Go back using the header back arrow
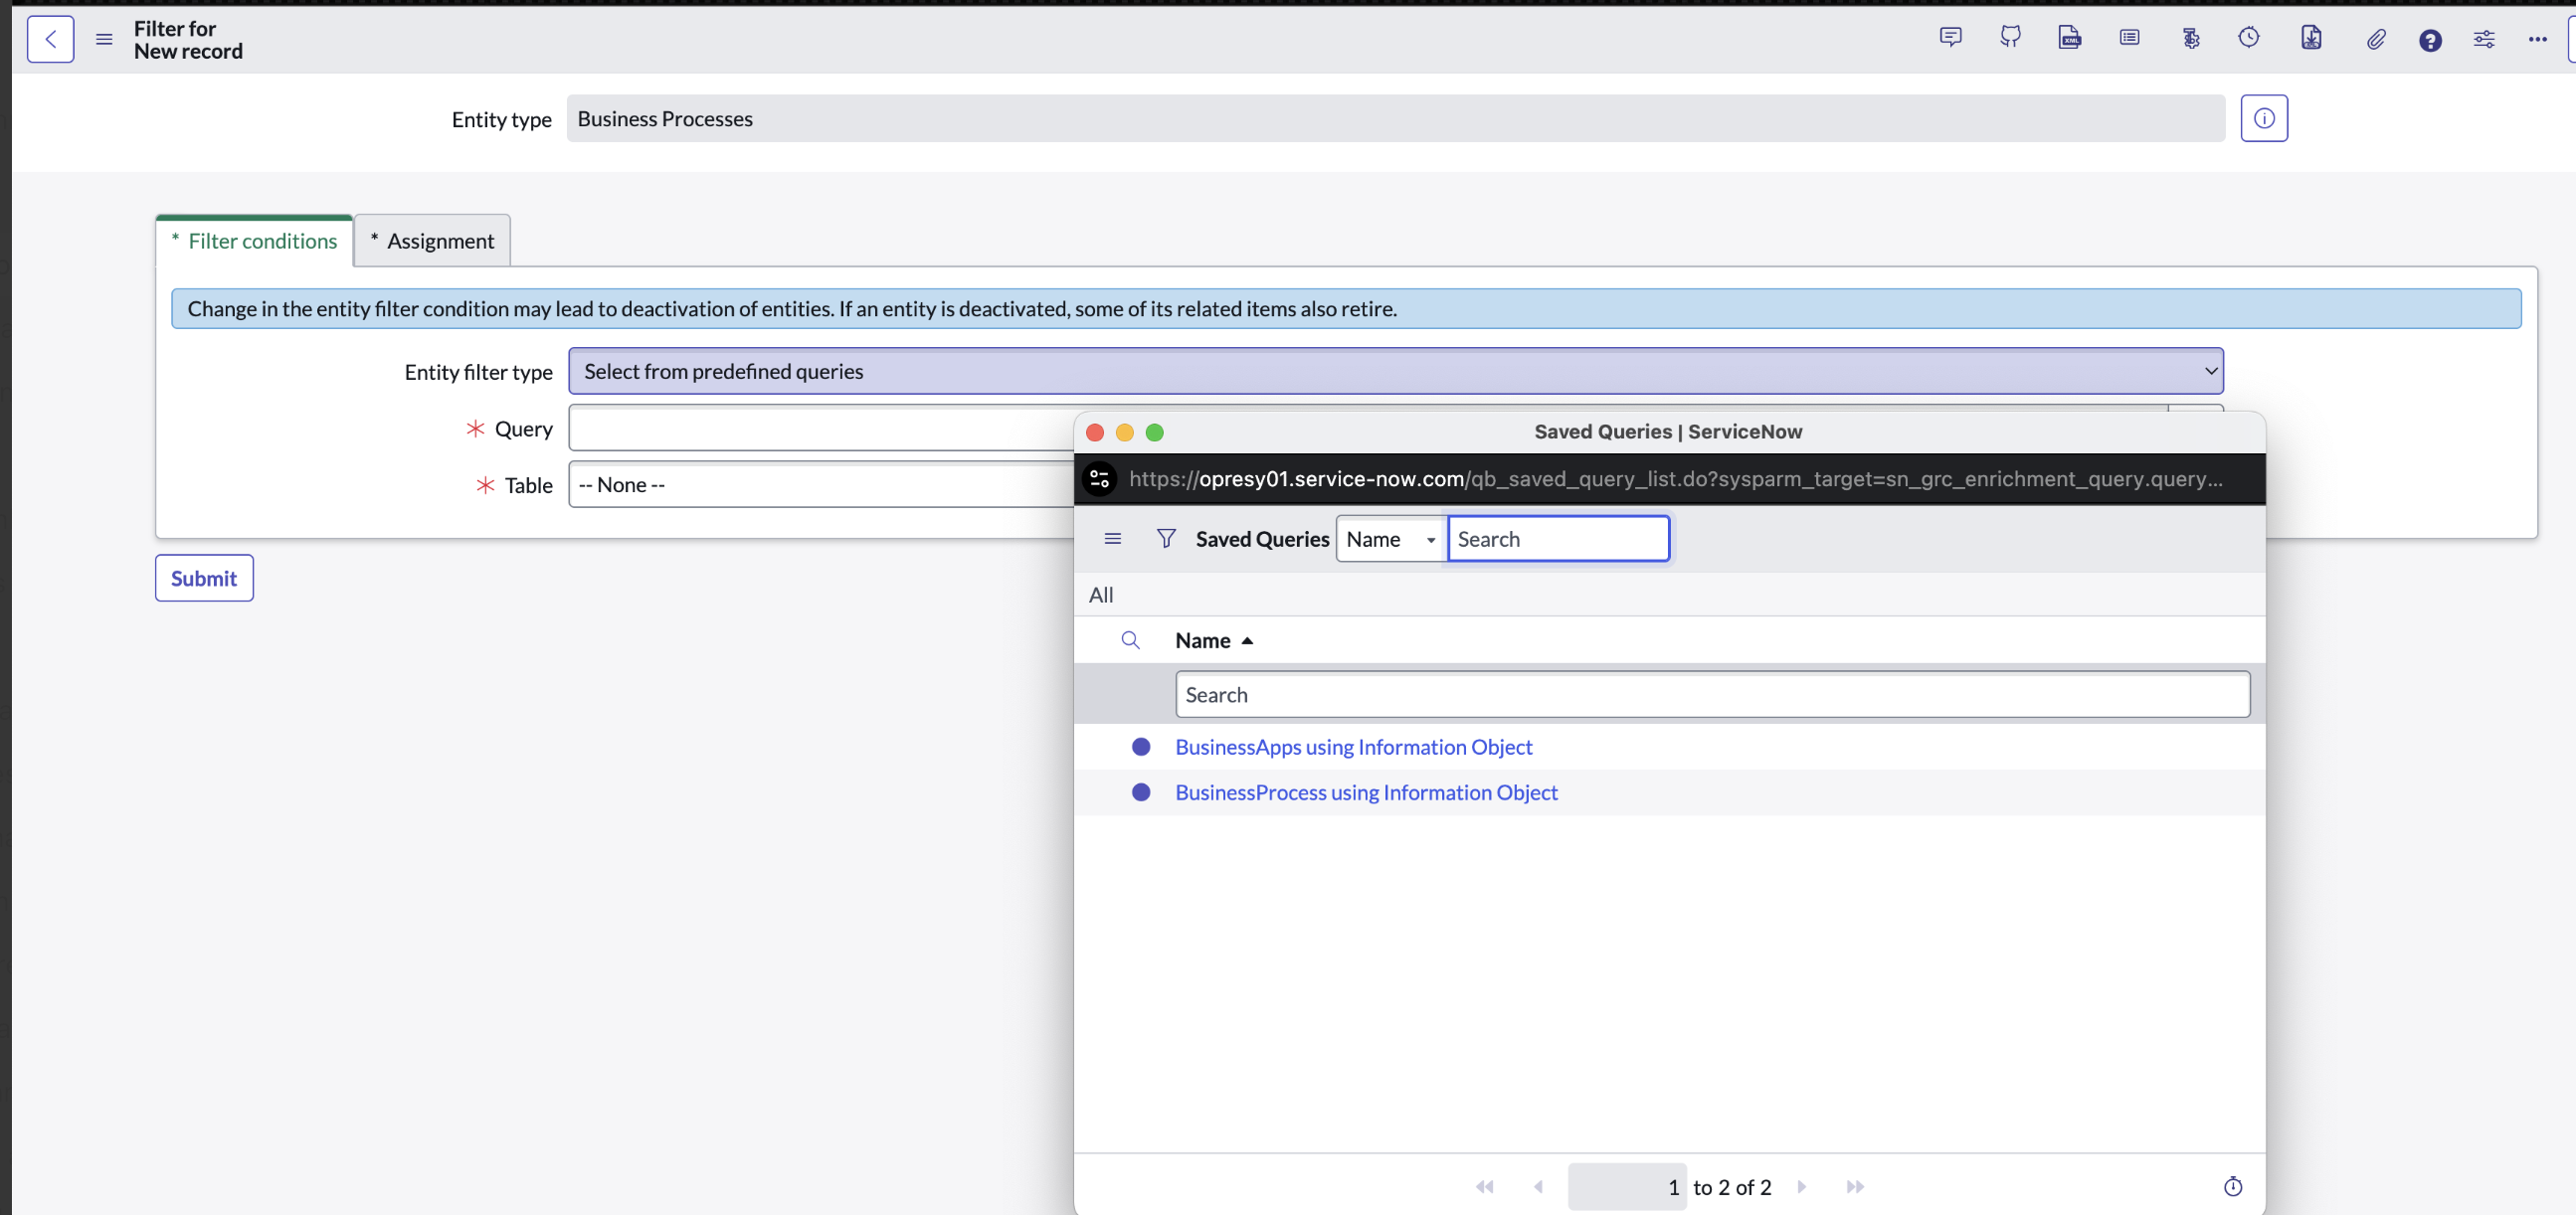The width and height of the screenshot is (2576, 1215). point(50,39)
